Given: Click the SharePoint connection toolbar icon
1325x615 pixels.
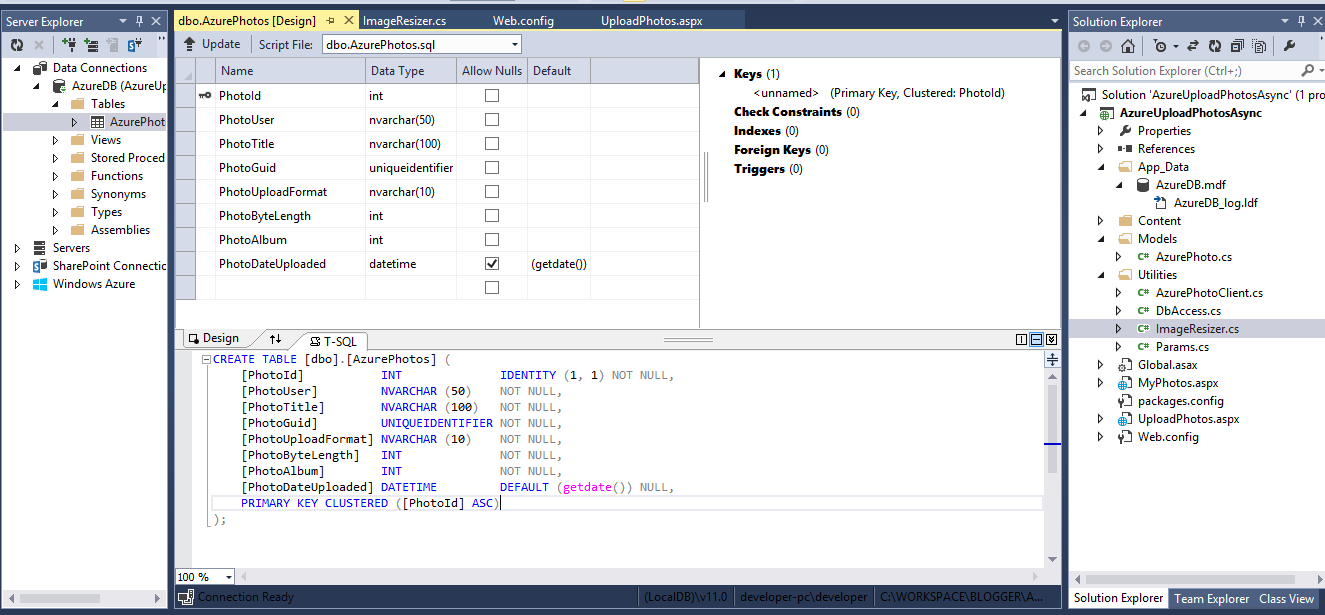Looking at the screenshot, I should tap(135, 45).
